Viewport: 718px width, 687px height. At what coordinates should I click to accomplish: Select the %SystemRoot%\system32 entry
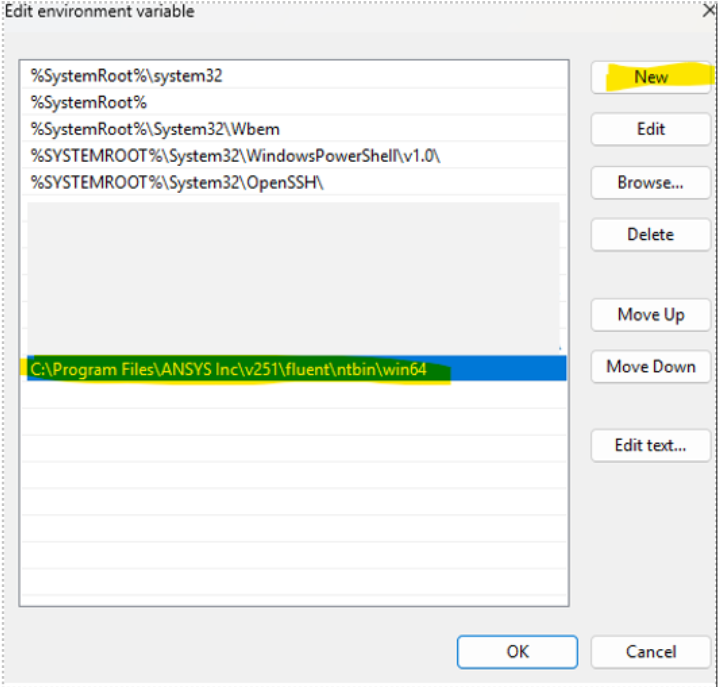point(126,76)
